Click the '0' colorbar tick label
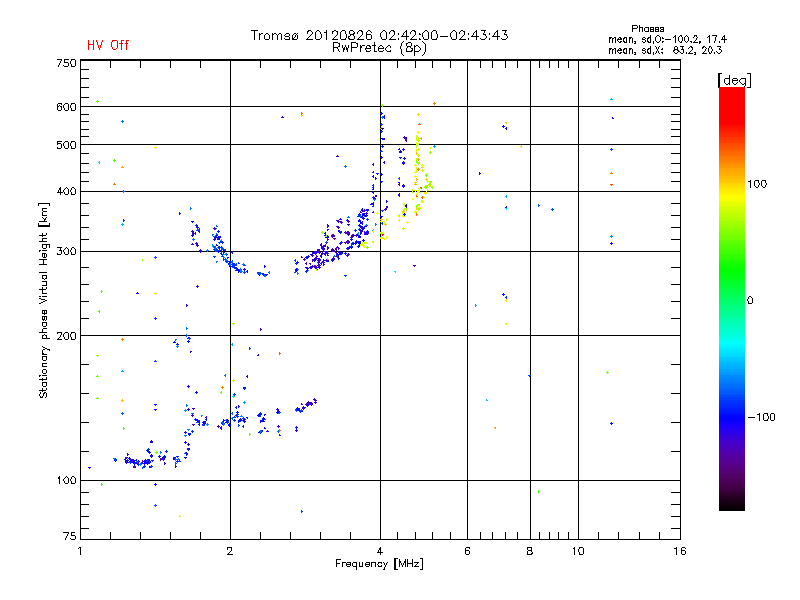The image size is (800, 600). point(750,301)
